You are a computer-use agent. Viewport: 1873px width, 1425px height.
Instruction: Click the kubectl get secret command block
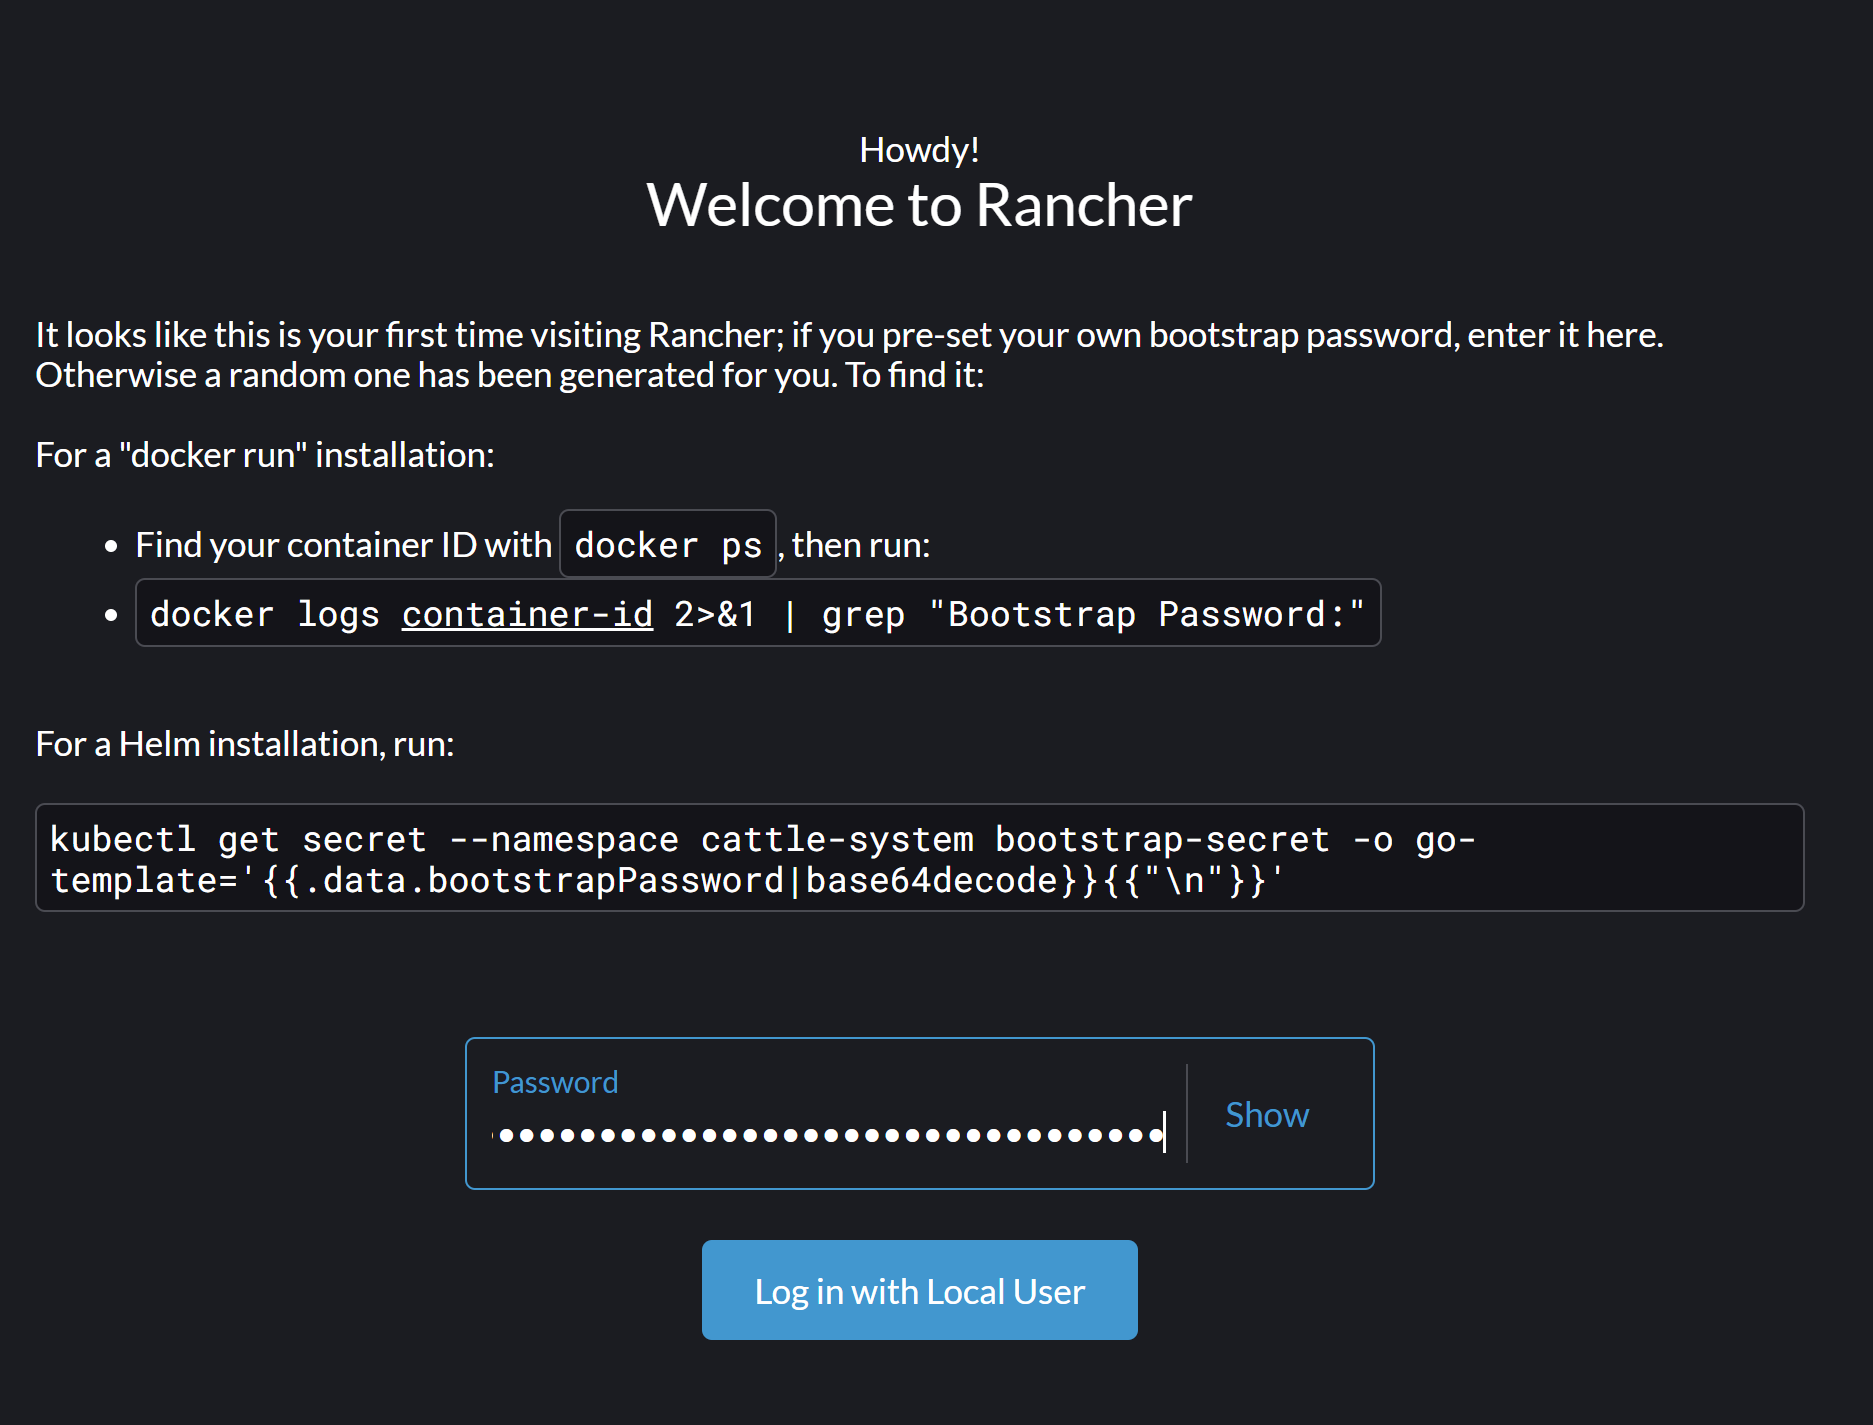919,858
